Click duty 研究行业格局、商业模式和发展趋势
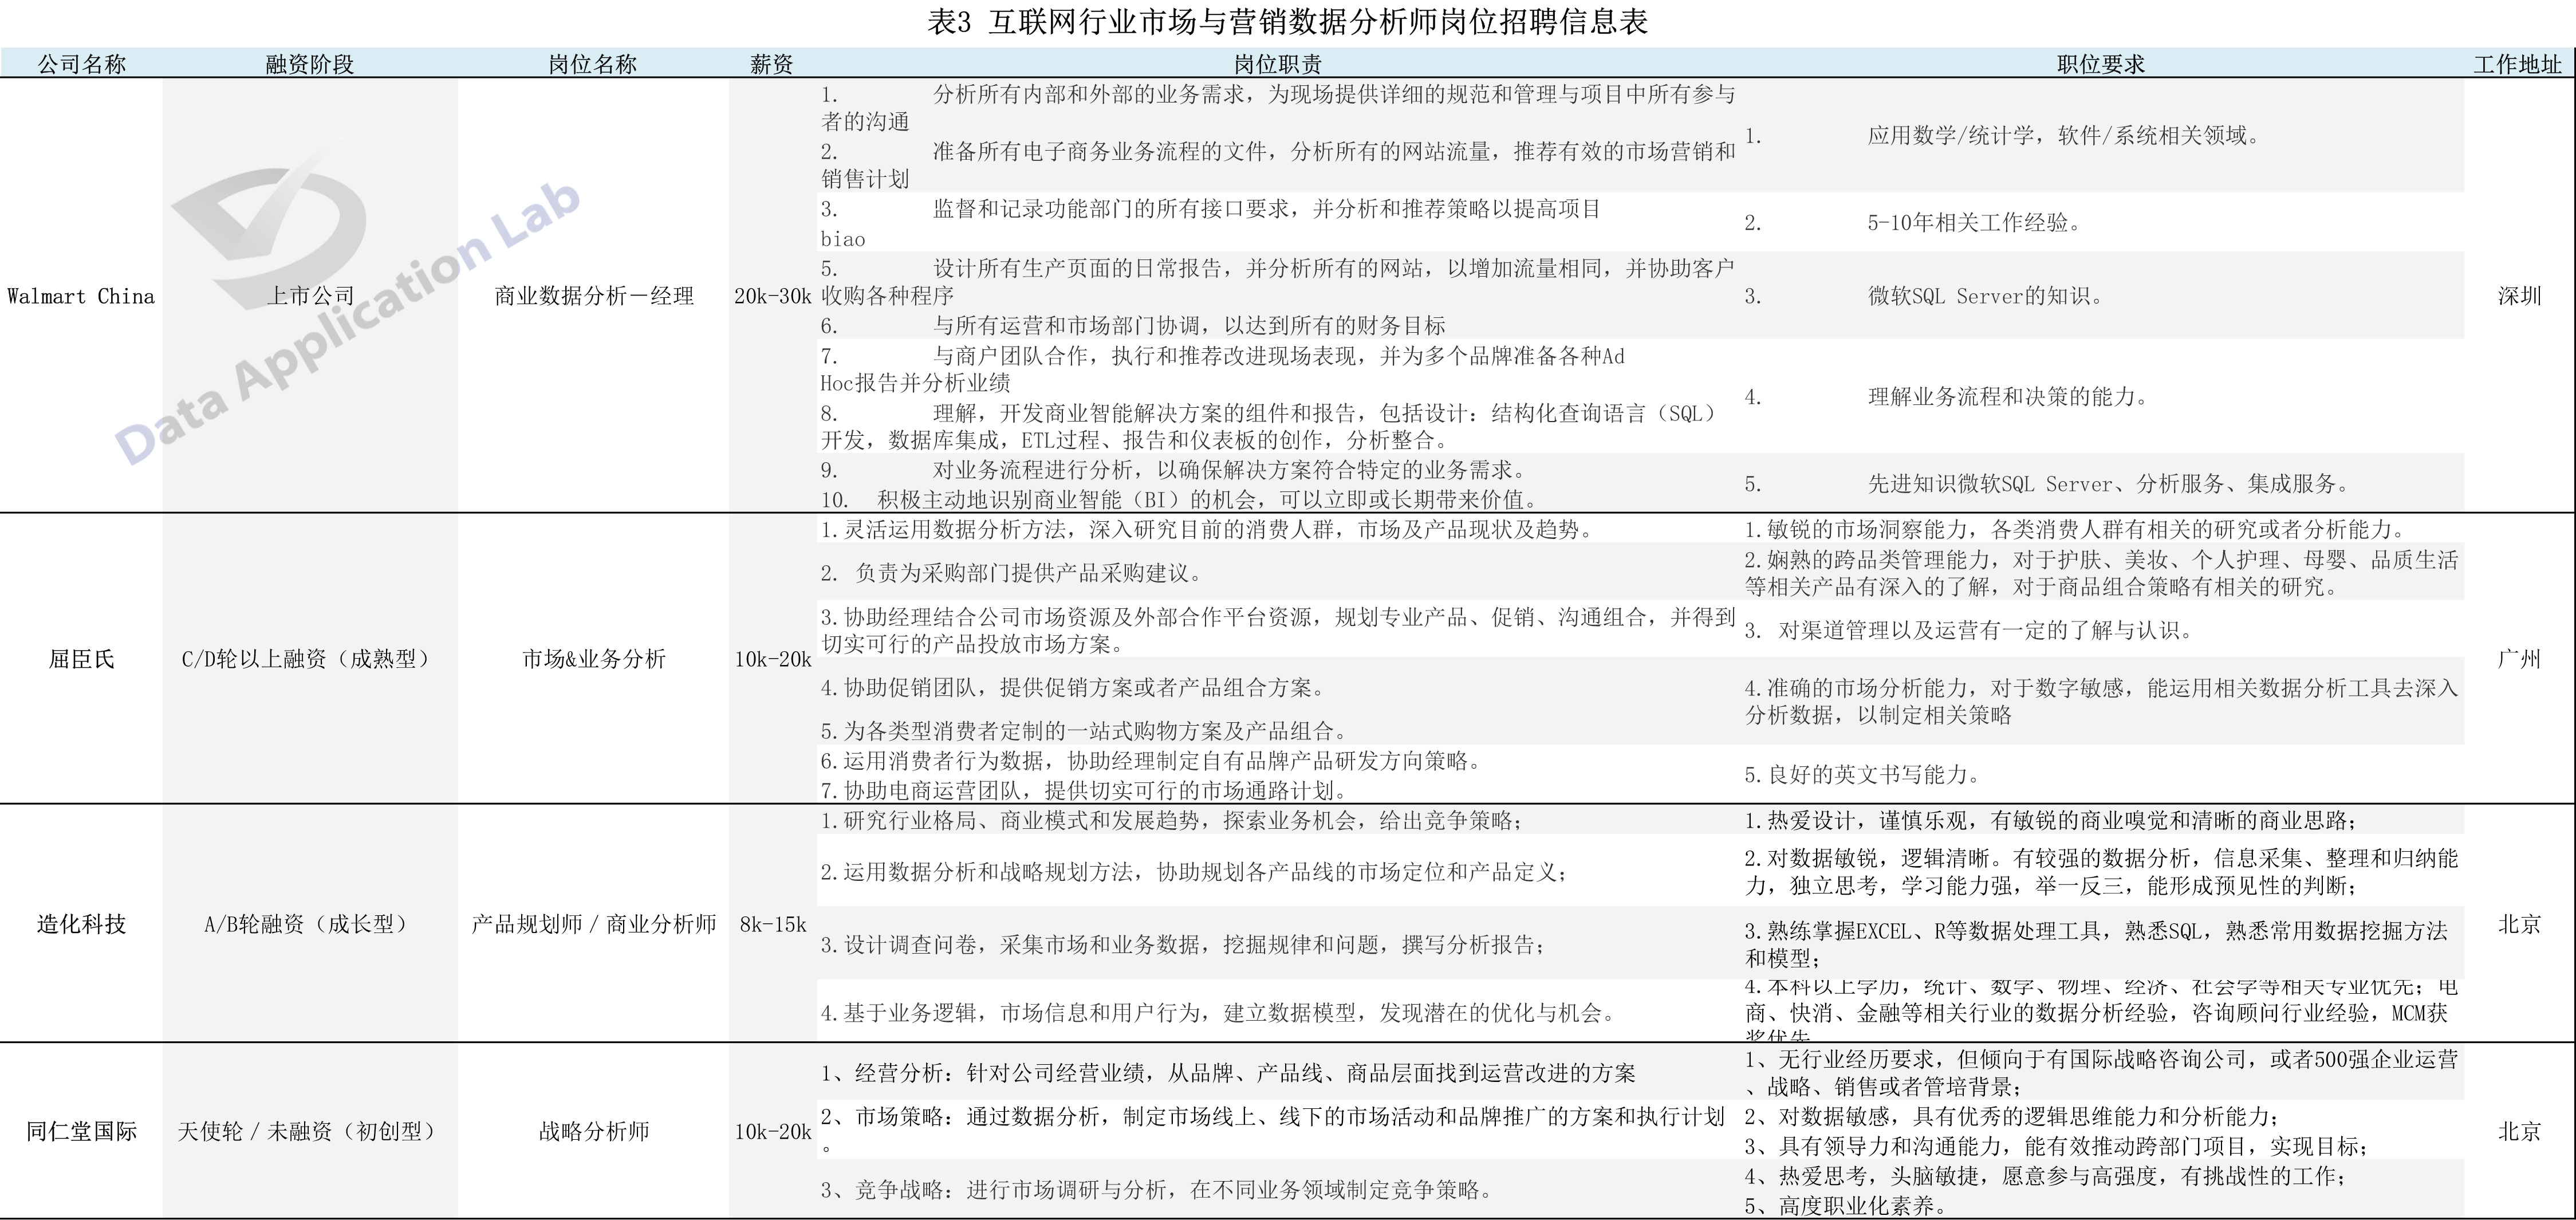Screen dimensions: 2576x1220 point(1172,821)
